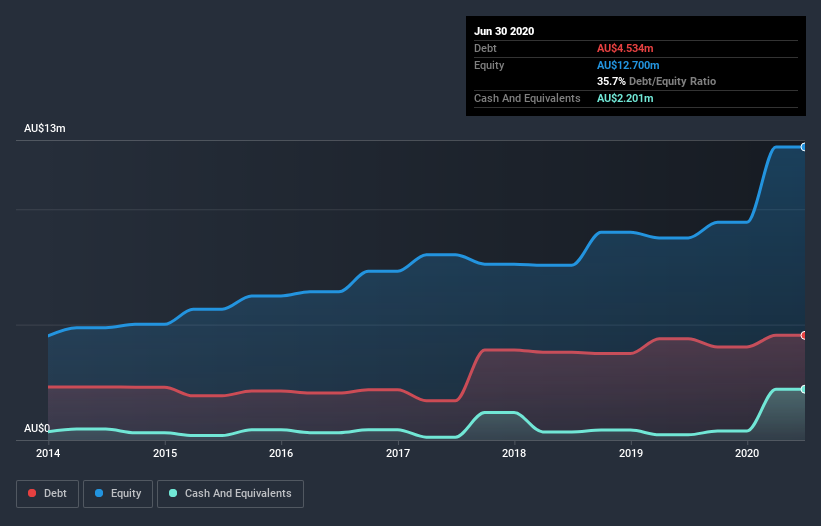Toggle Cash And Equivalents legend button
This screenshot has height=526, width=821.
pyautogui.click(x=230, y=494)
